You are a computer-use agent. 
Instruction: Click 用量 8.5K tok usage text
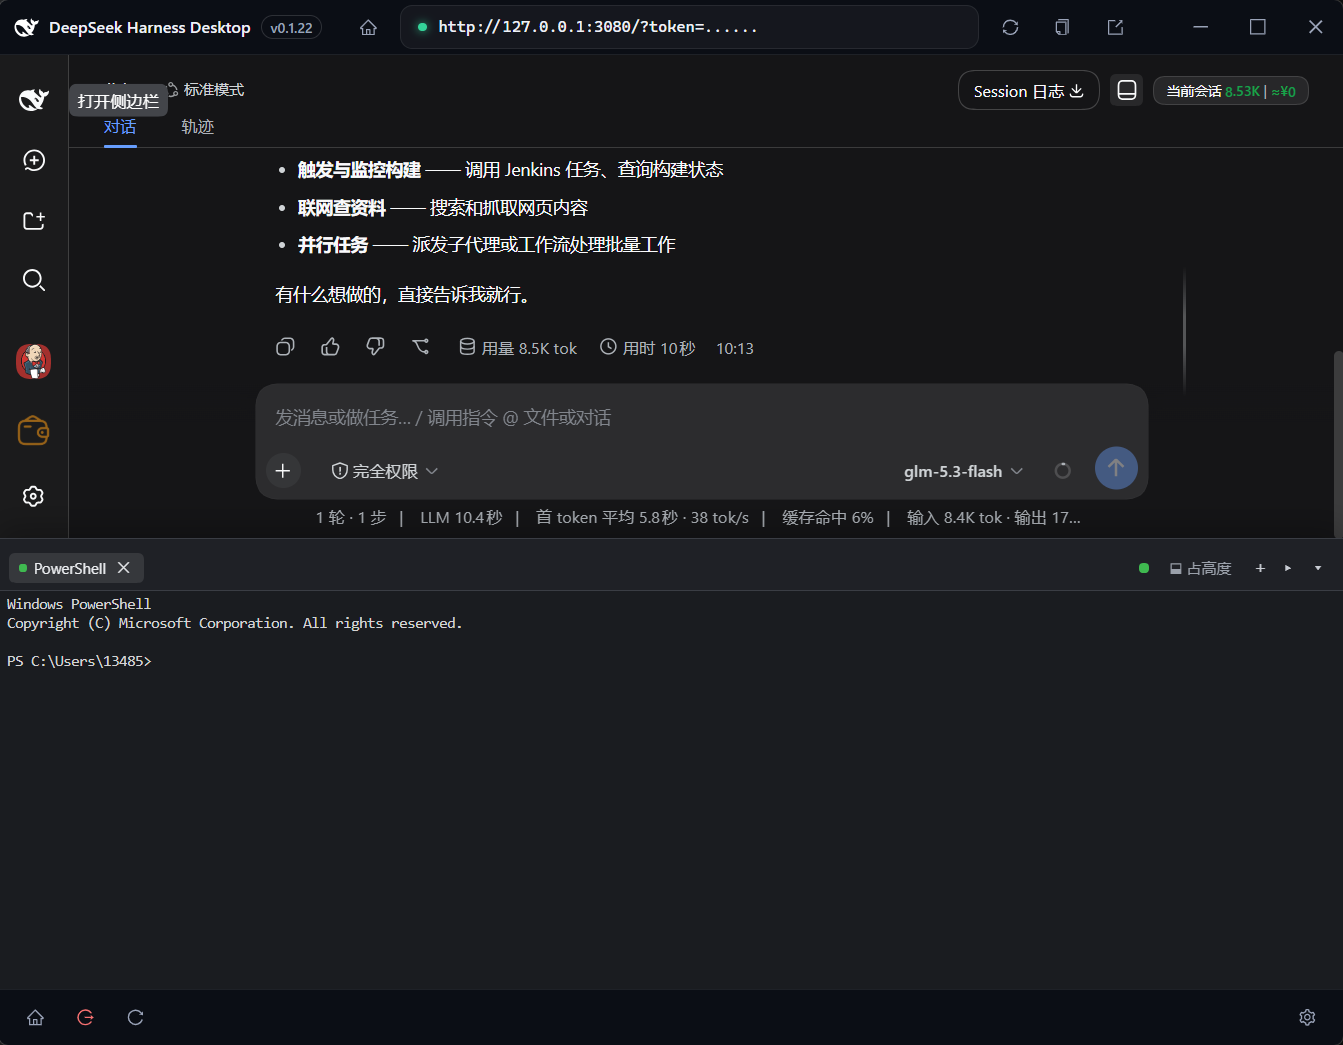tap(518, 348)
